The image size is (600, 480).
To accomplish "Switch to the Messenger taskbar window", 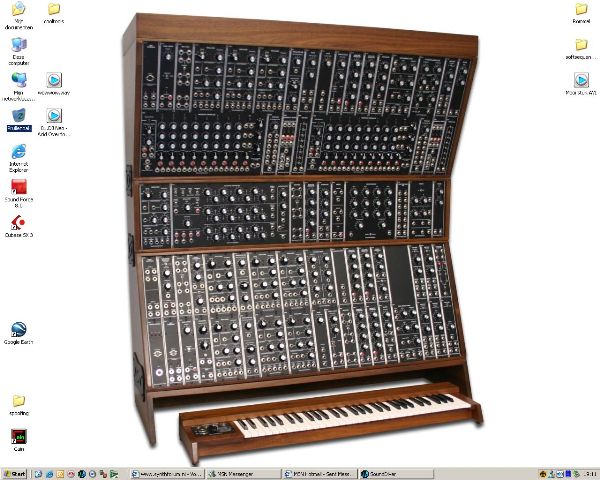I will [243, 474].
